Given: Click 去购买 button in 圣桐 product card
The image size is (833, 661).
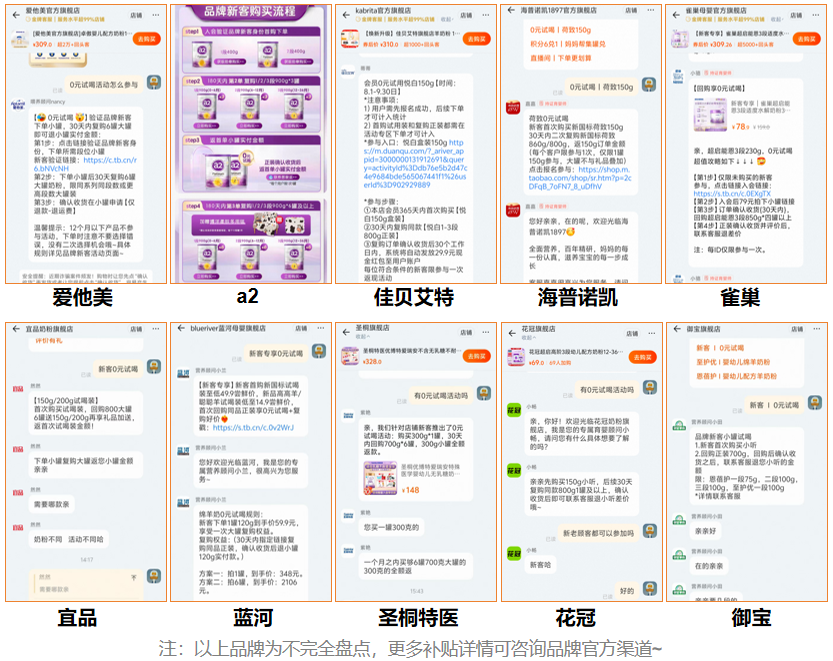Looking at the screenshot, I should click(479, 353).
